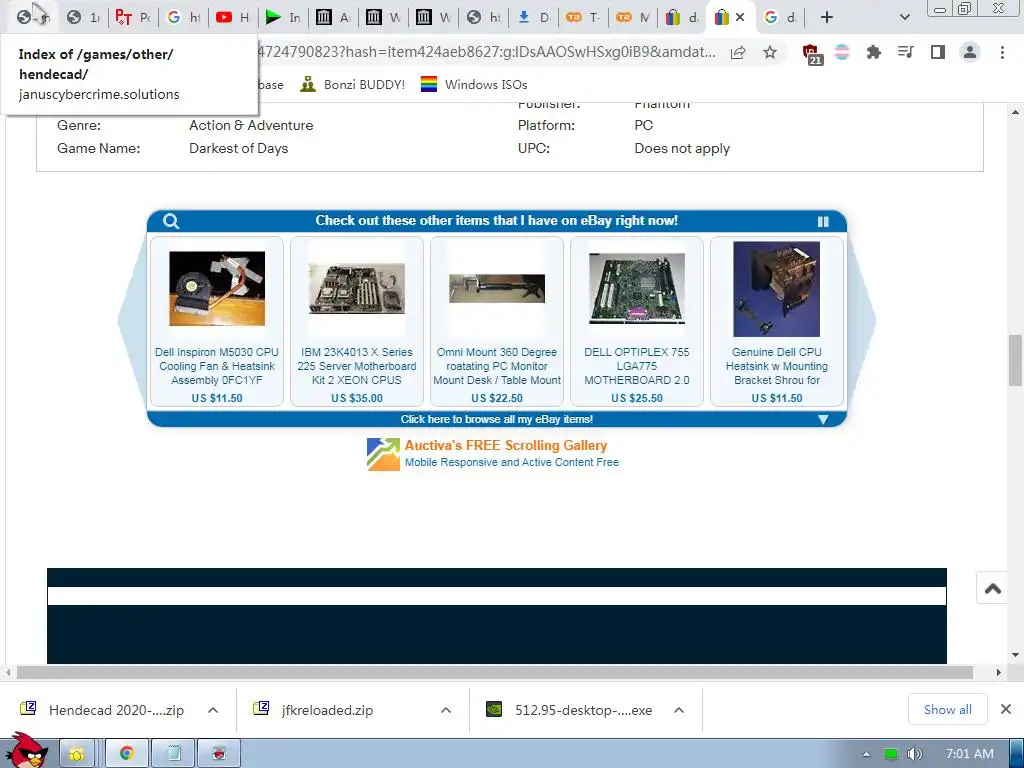1024x768 pixels.
Task: Click the Genuine Dell CPU Heatsink title
Action: pyautogui.click(x=776, y=366)
